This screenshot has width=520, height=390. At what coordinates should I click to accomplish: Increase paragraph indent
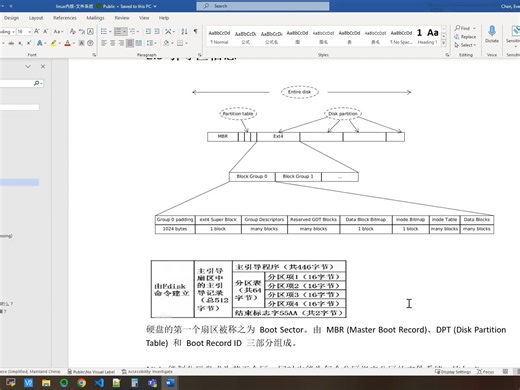[x=157, y=31]
